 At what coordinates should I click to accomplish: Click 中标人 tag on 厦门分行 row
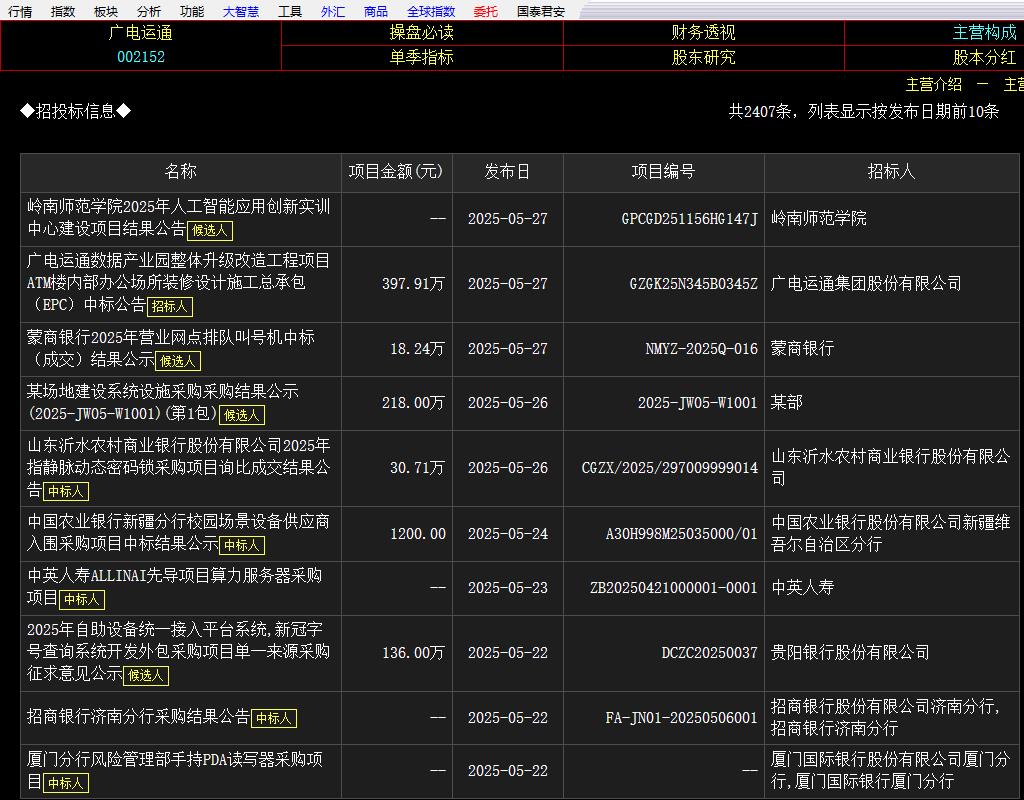coord(66,782)
